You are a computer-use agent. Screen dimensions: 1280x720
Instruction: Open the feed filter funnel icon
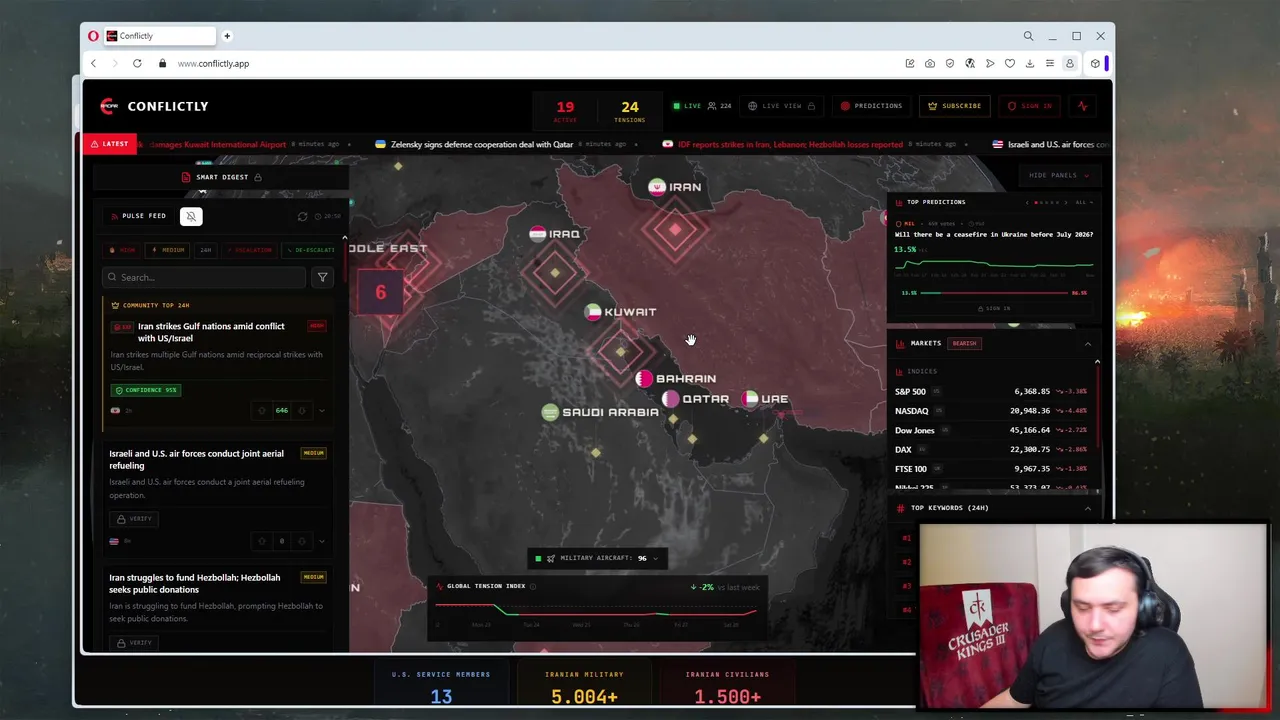322,277
